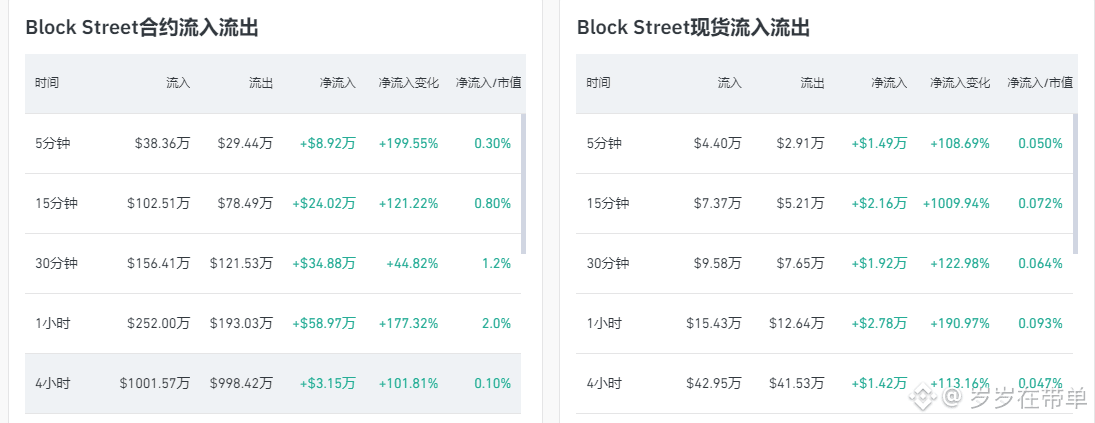
Task: Click change value +44.82%
Action: (412, 264)
